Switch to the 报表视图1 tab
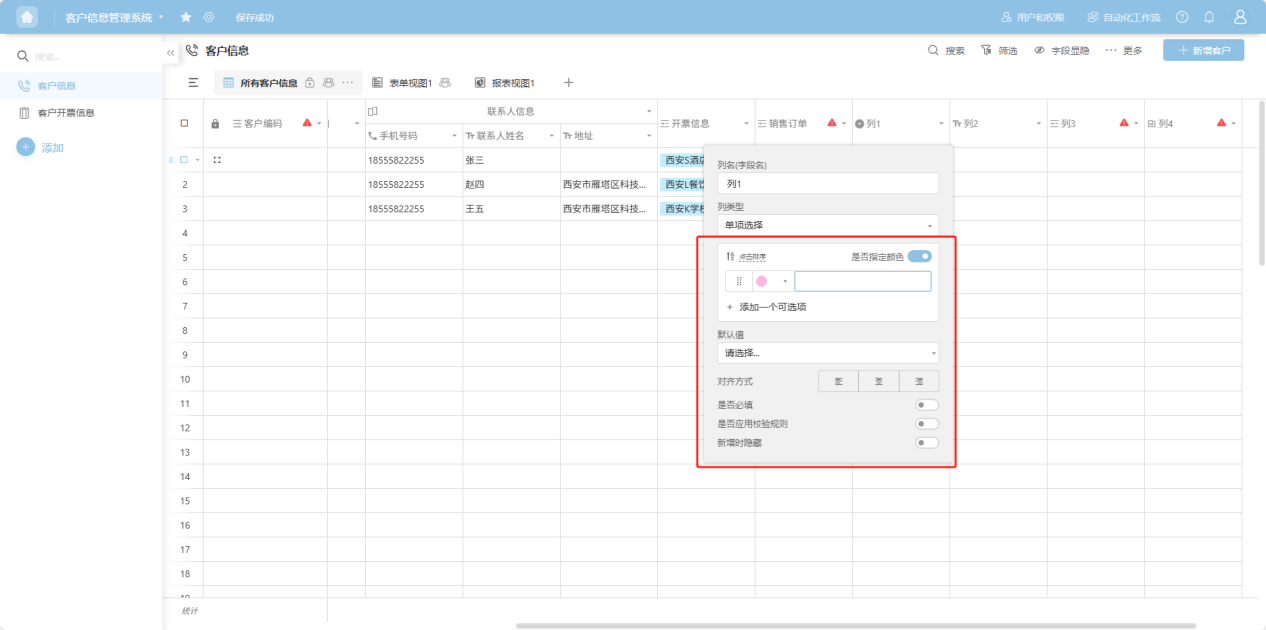Image resolution: width=1266 pixels, height=630 pixels. (x=505, y=83)
